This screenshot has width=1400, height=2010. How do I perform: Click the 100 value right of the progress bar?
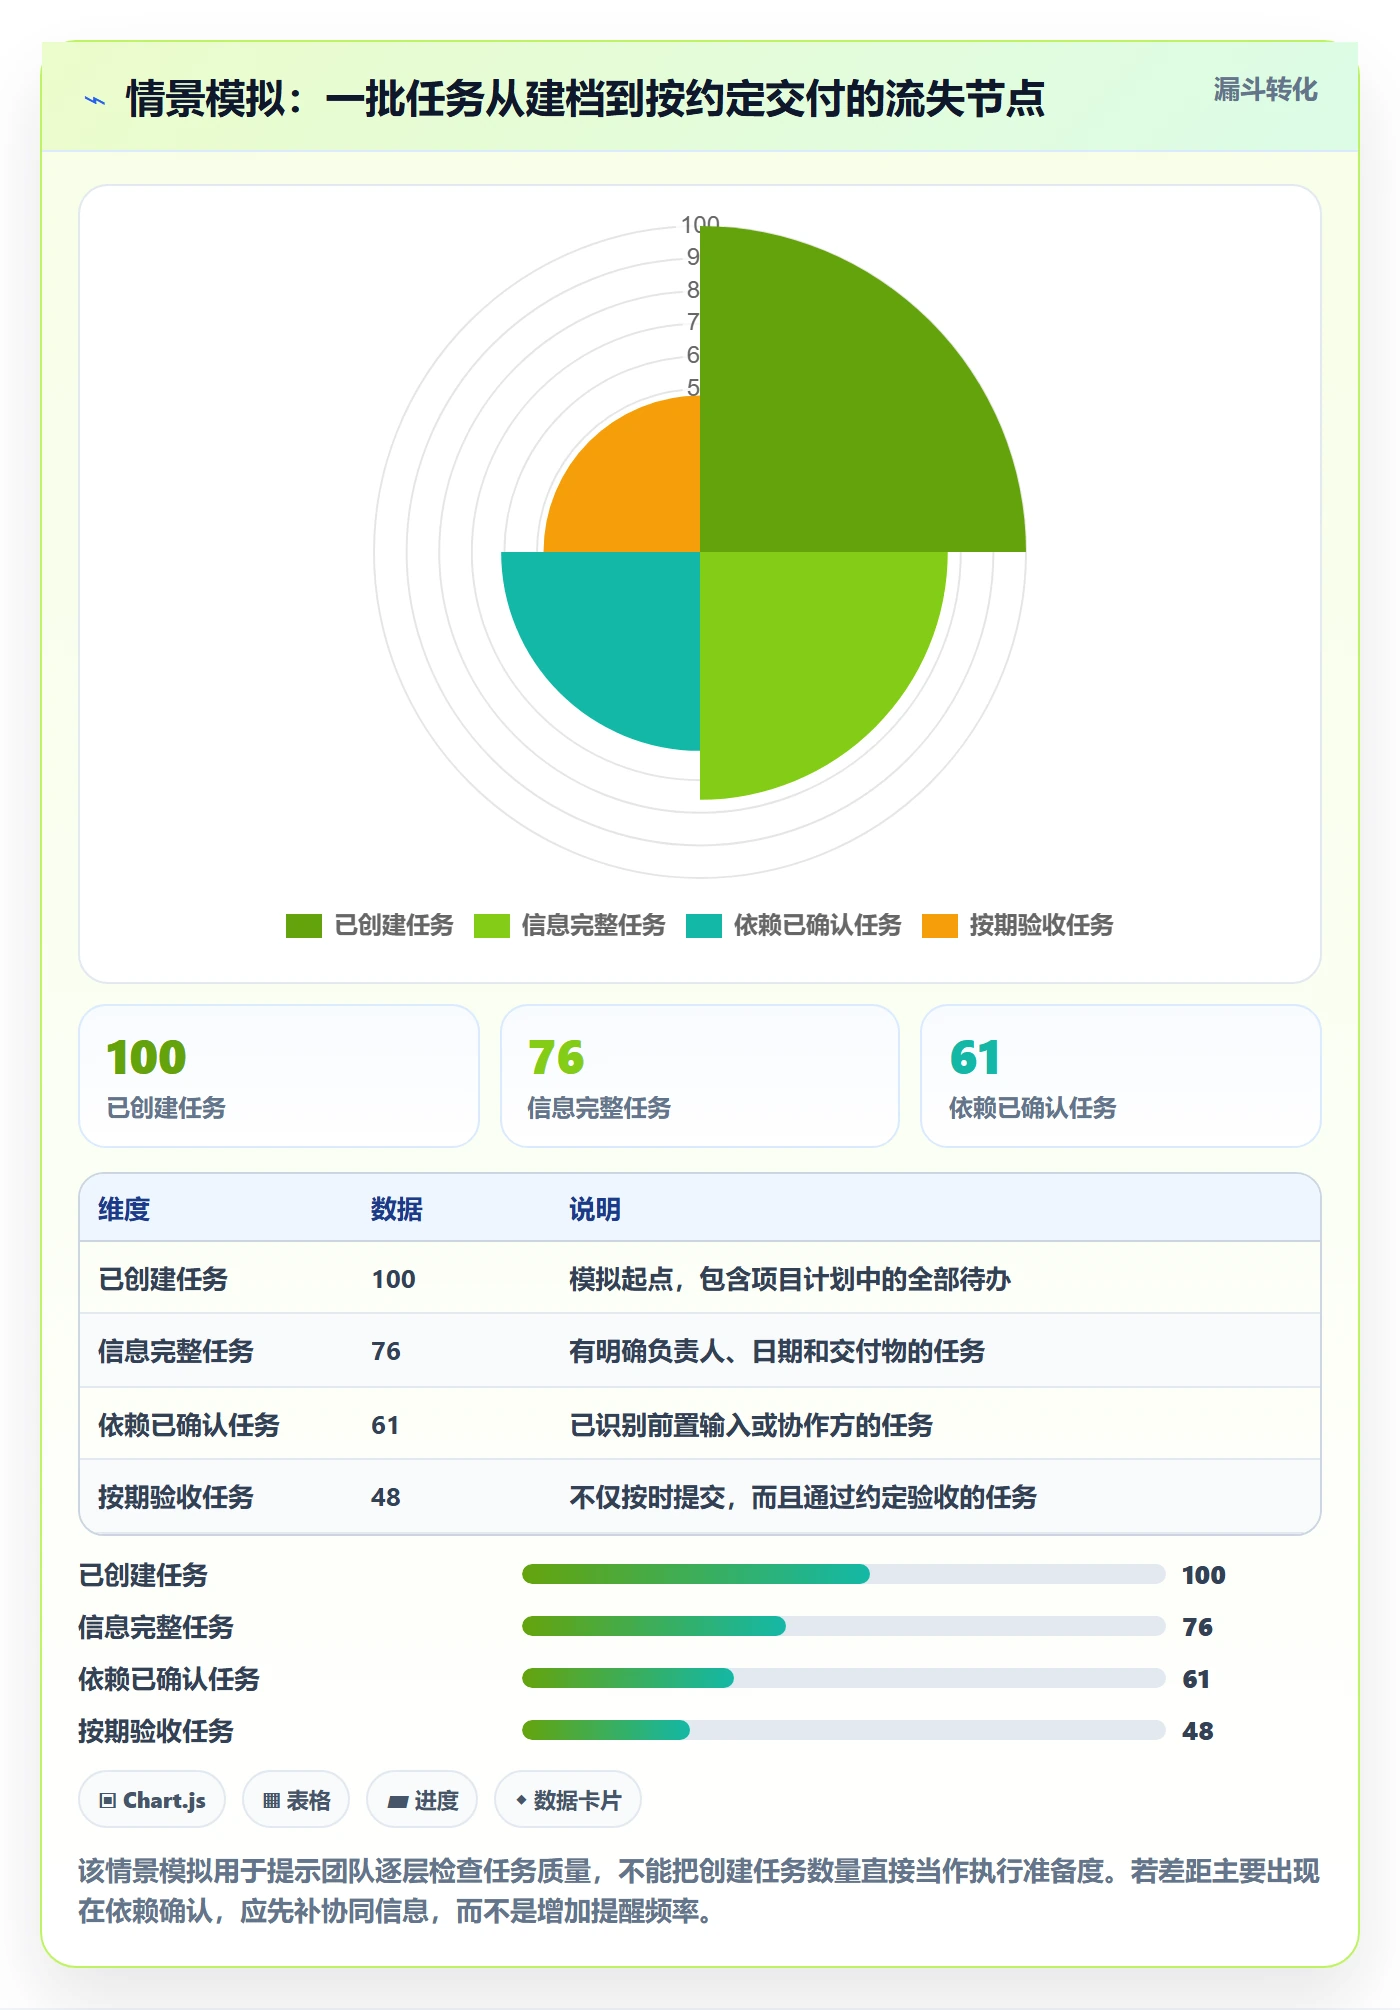pos(1204,1575)
